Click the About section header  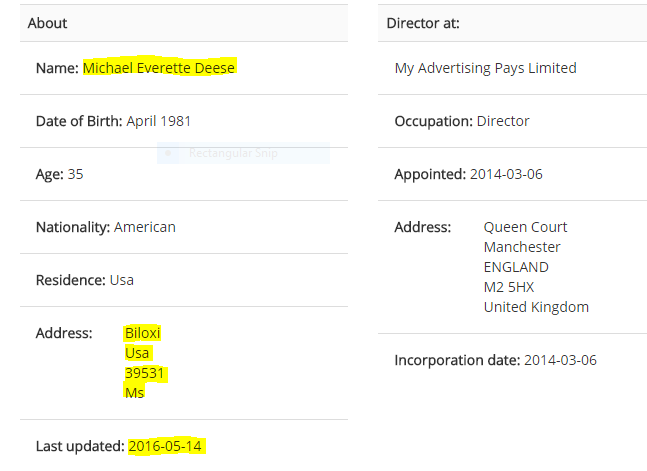(184, 23)
